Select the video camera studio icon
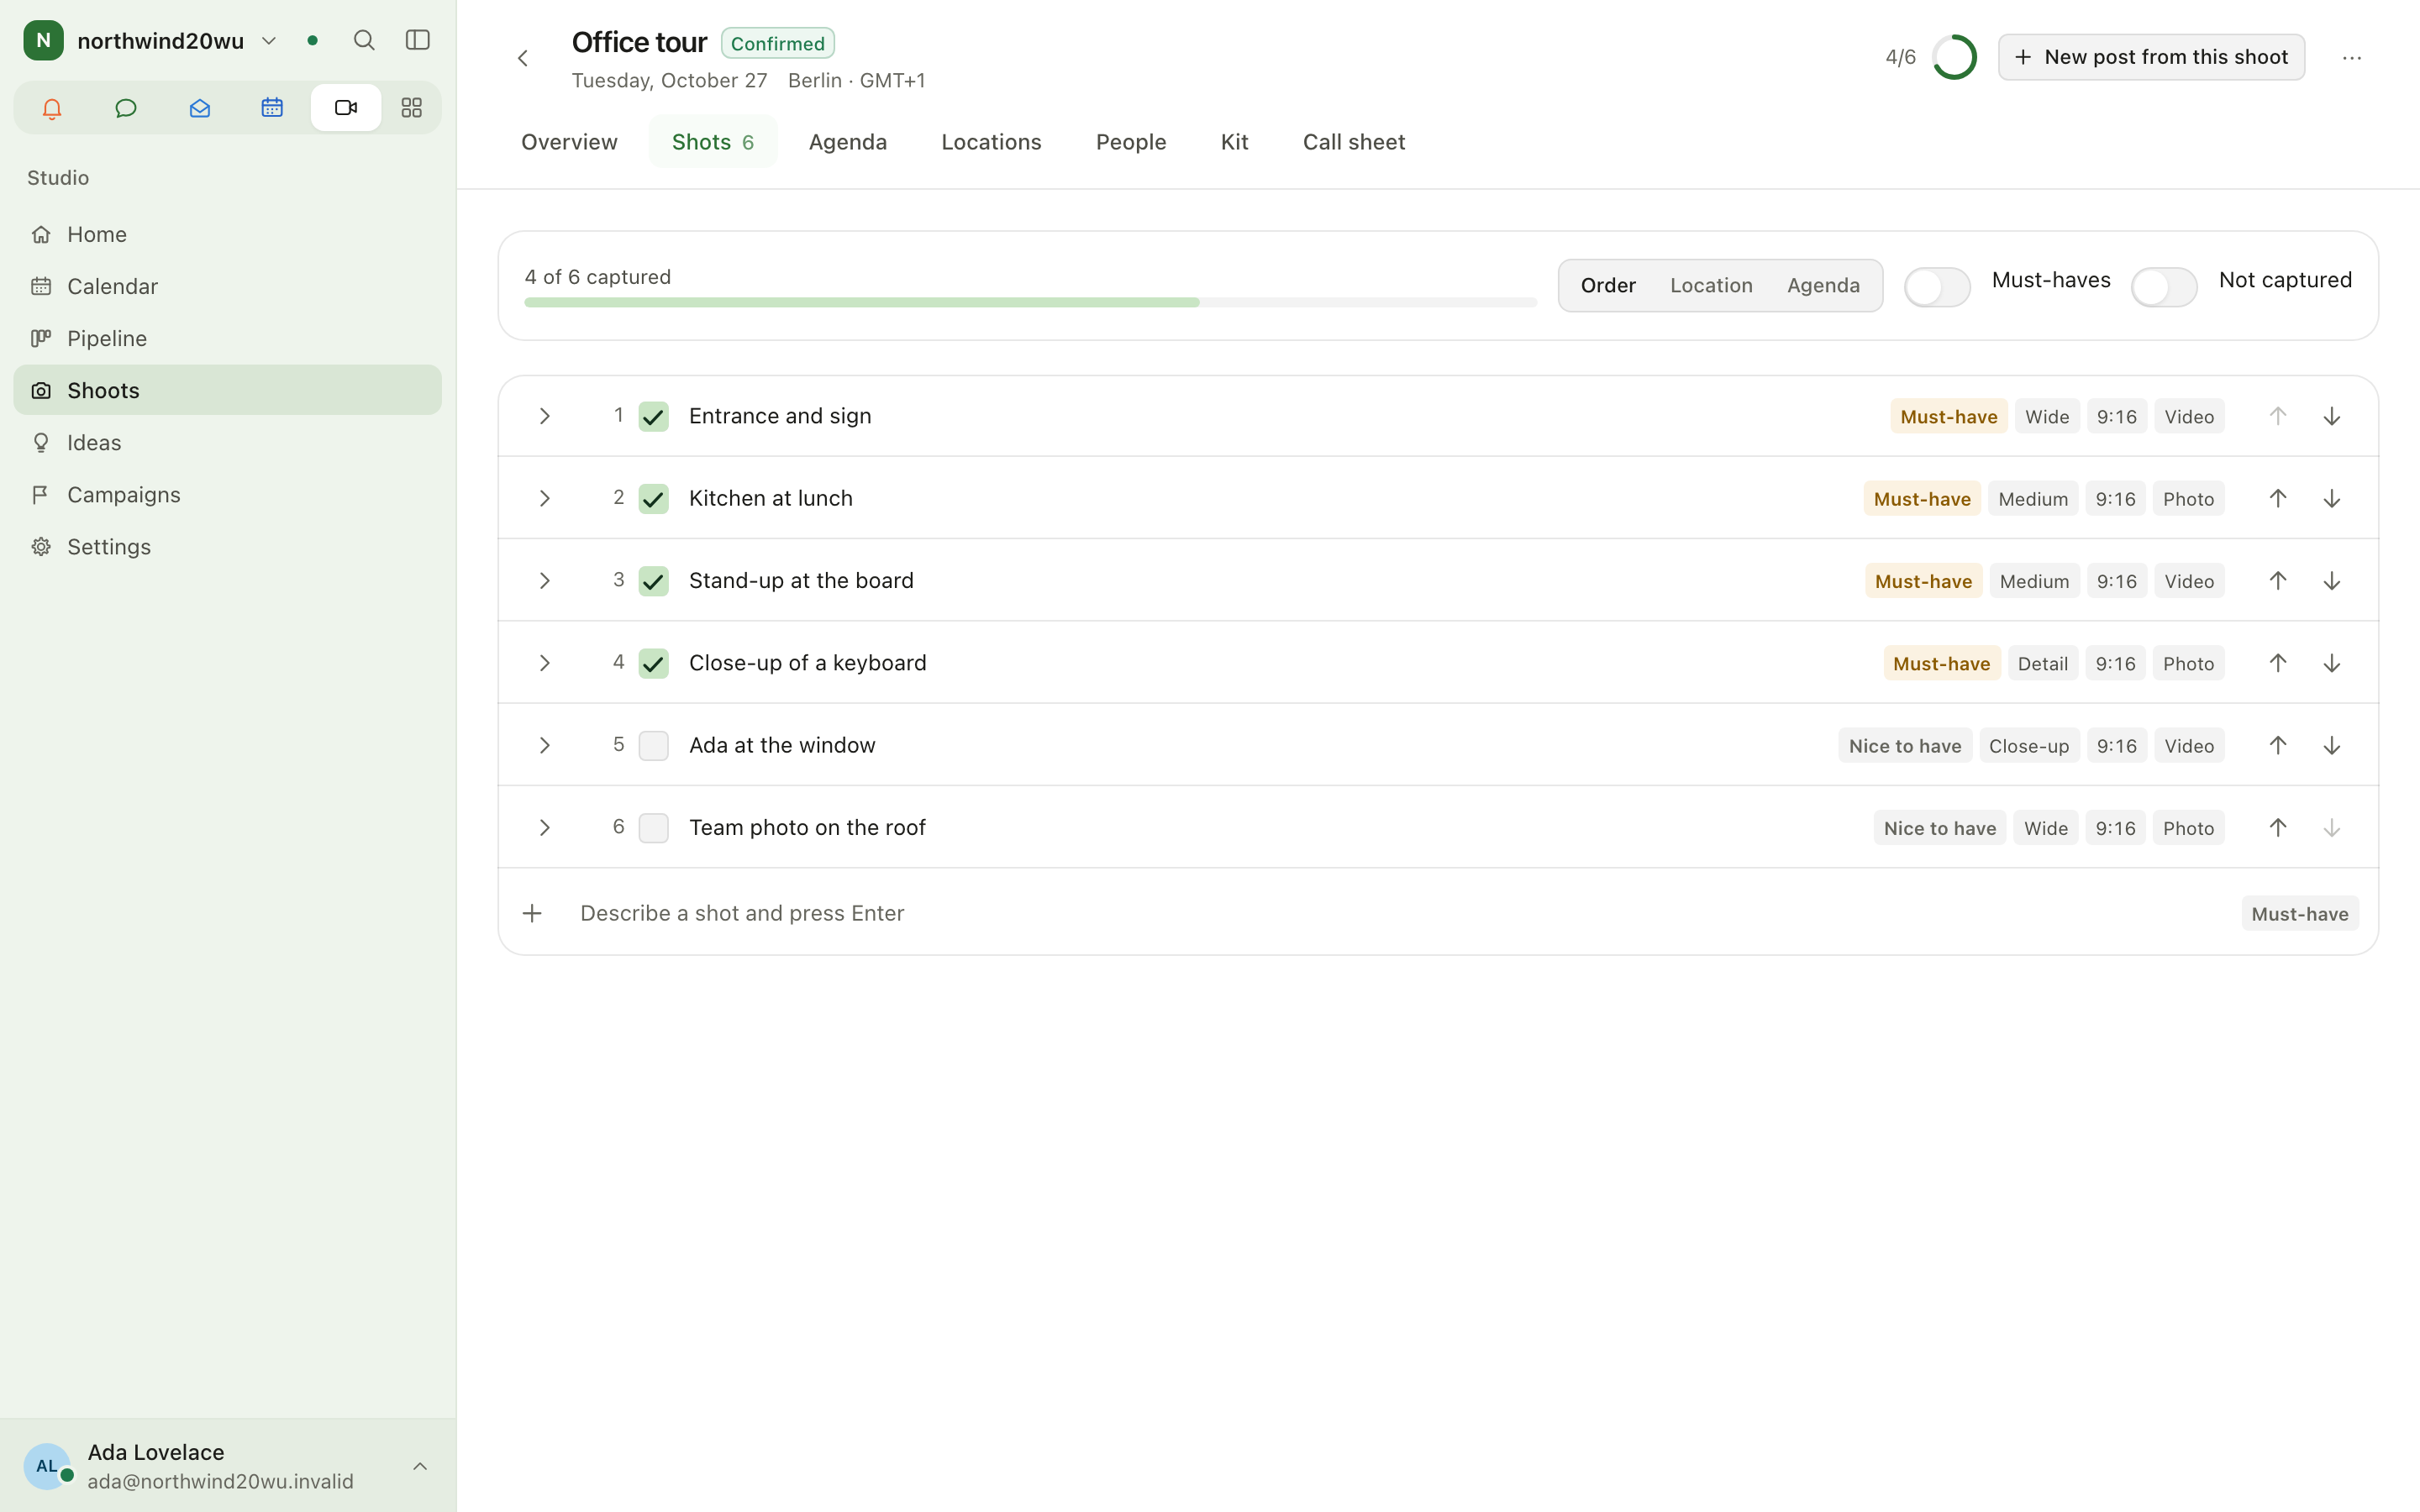 coord(346,108)
